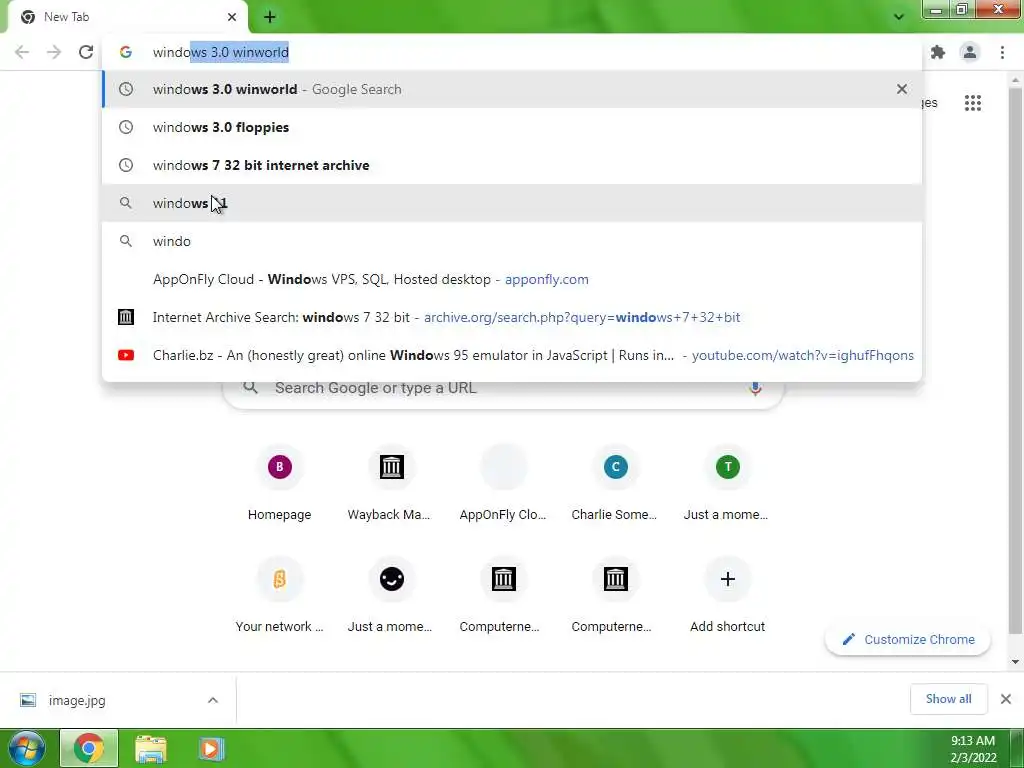The image size is (1024, 768).
Task: Select suggestion windows 3.0 floppies
Action: [512, 127]
